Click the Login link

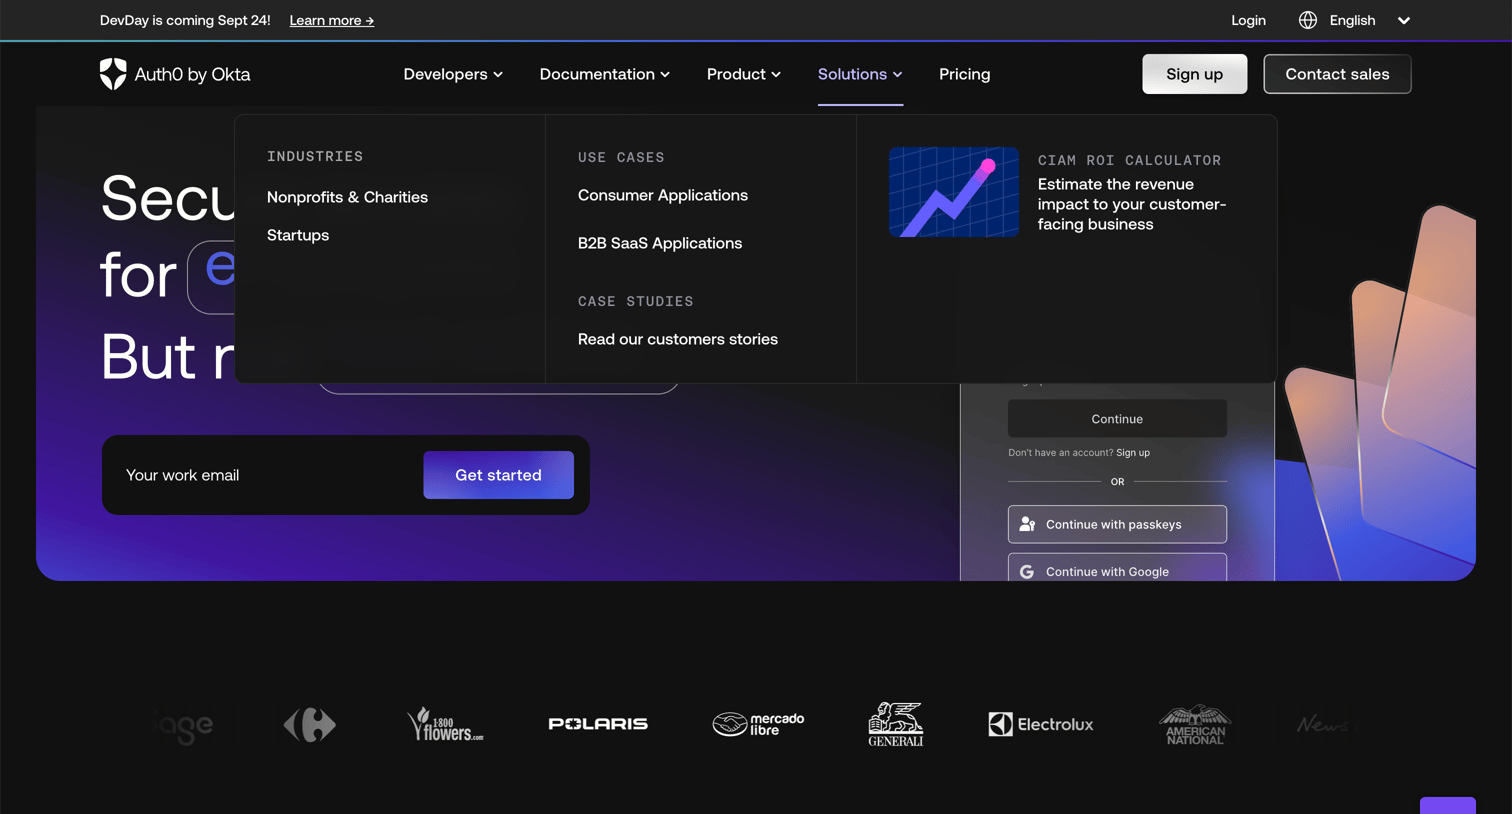pyautogui.click(x=1249, y=20)
